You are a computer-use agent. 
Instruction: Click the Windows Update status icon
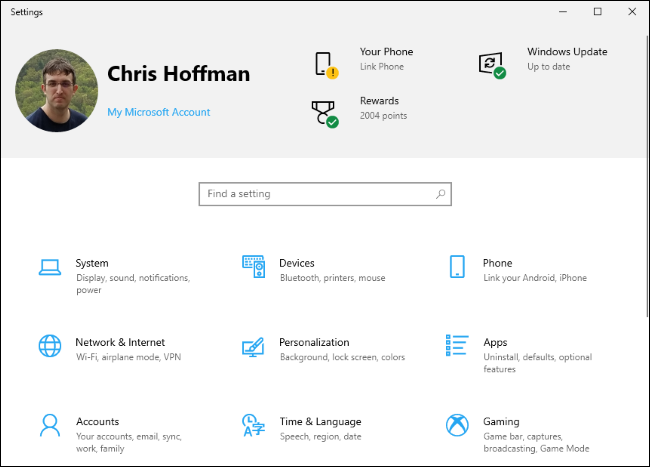(x=492, y=65)
